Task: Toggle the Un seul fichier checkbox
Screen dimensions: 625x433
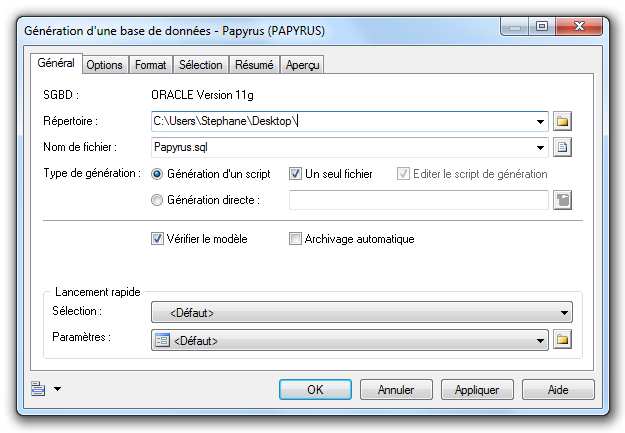Action: pyautogui.click(x=295, y=174)
